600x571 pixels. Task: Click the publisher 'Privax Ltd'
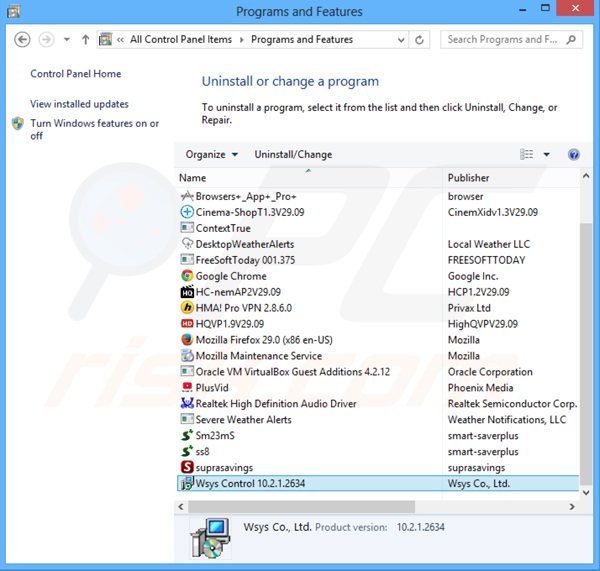[x=469, y=308]
